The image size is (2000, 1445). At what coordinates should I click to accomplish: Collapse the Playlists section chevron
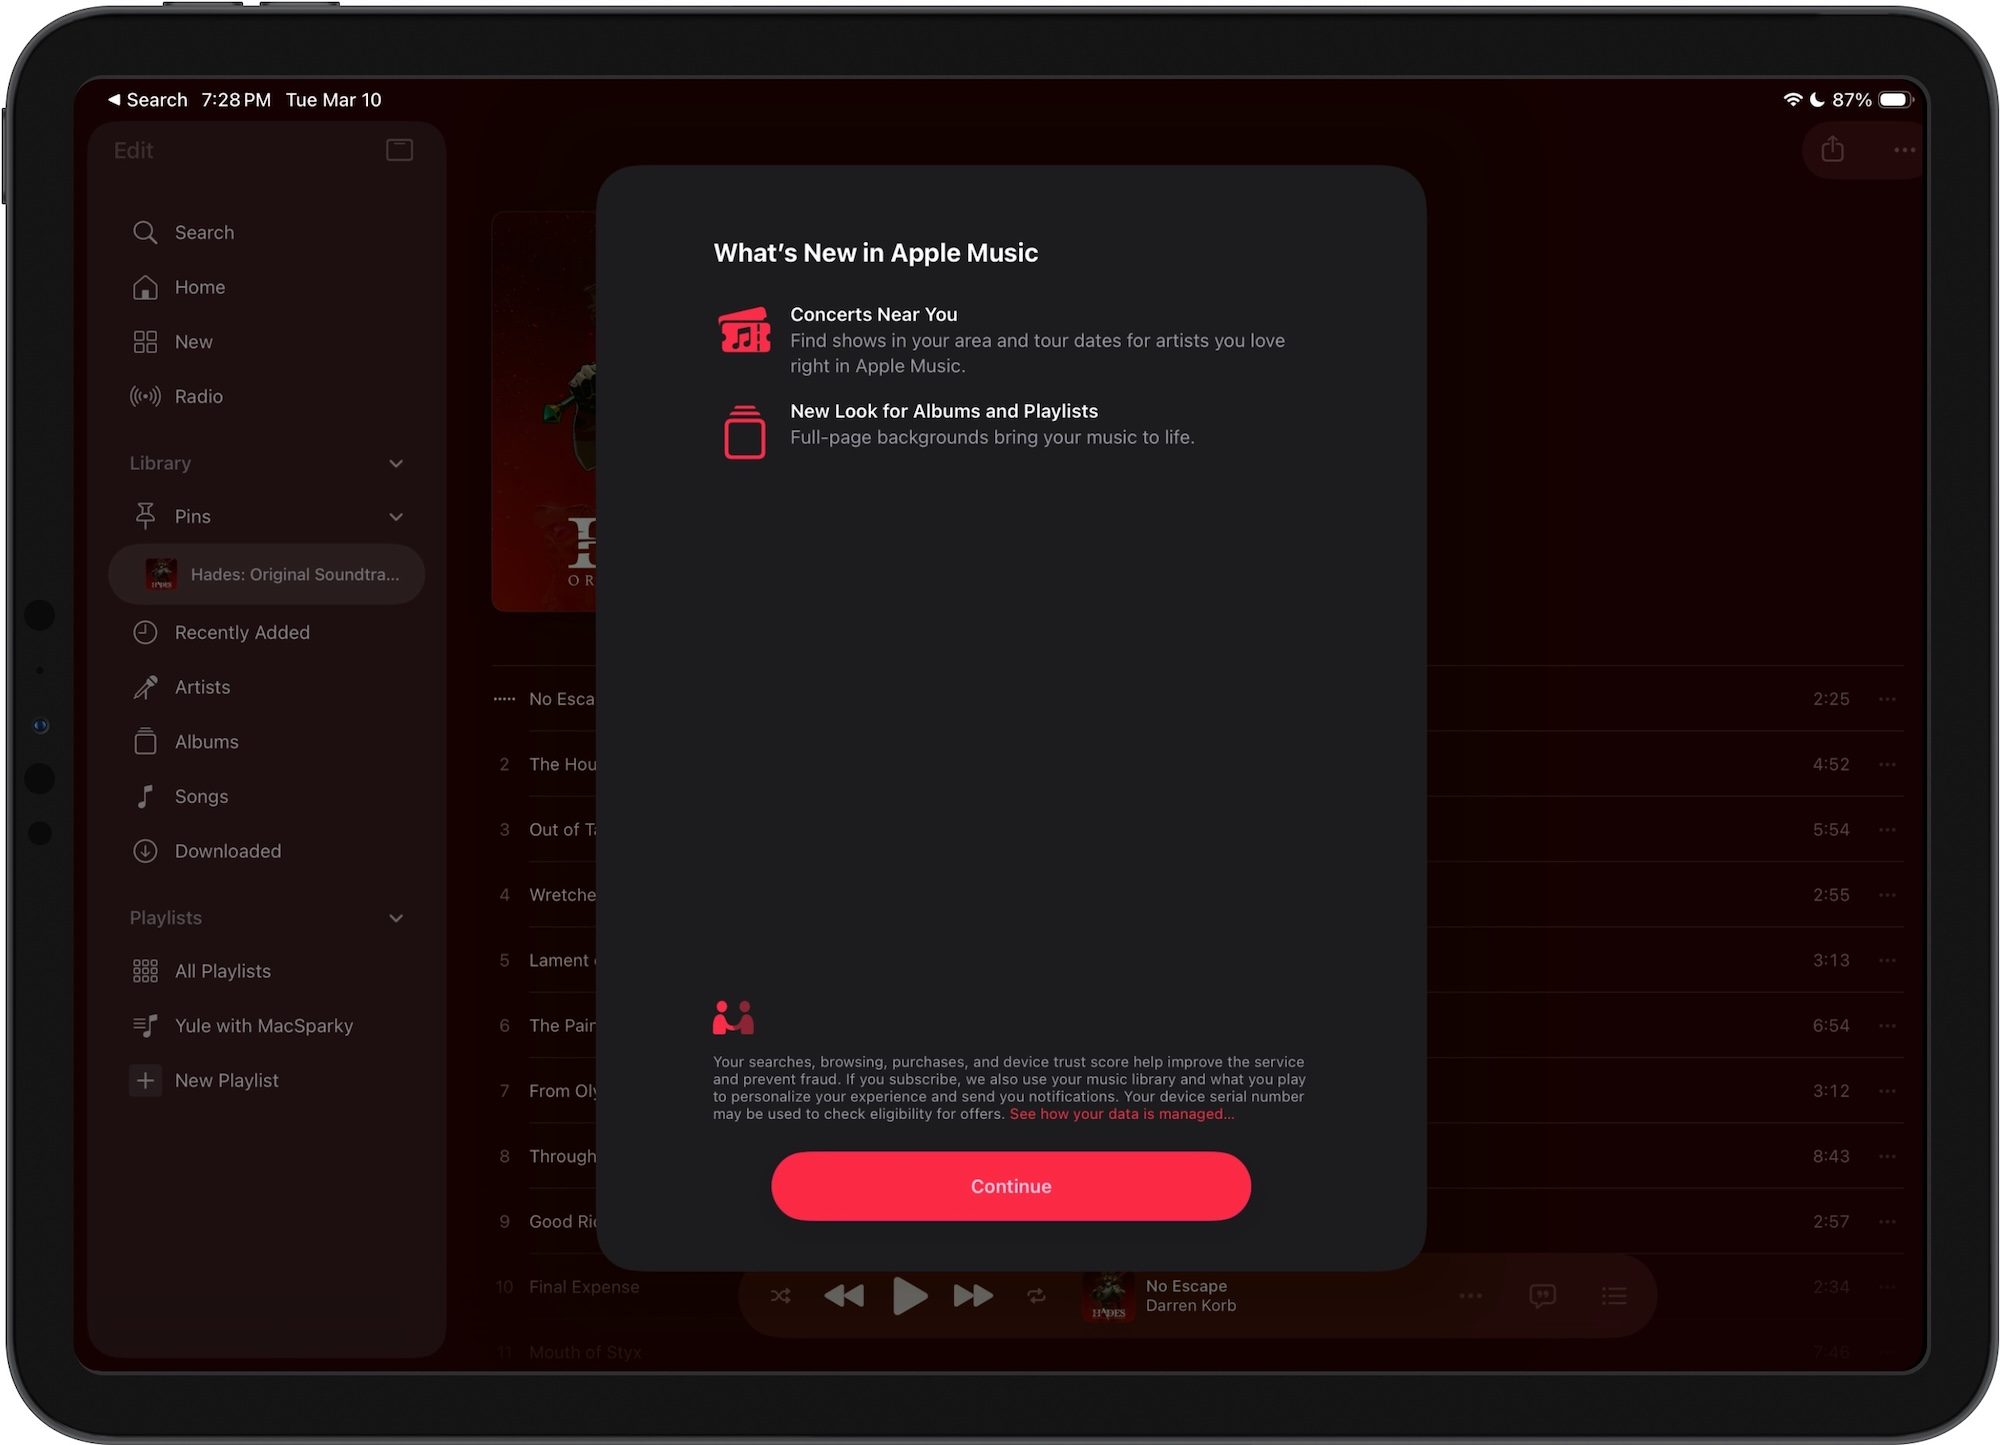coord(396,917)
